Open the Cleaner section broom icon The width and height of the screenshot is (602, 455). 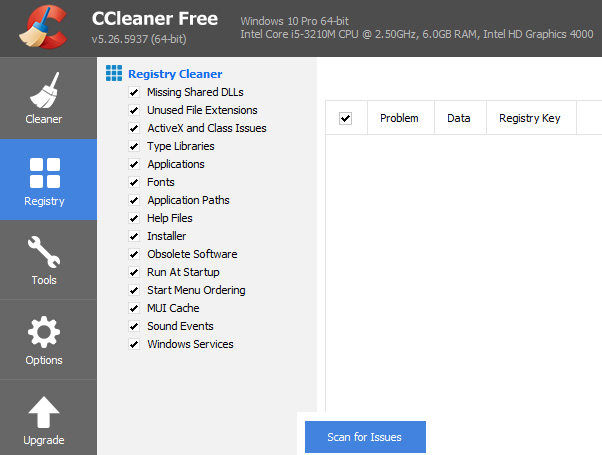[44, 91]
